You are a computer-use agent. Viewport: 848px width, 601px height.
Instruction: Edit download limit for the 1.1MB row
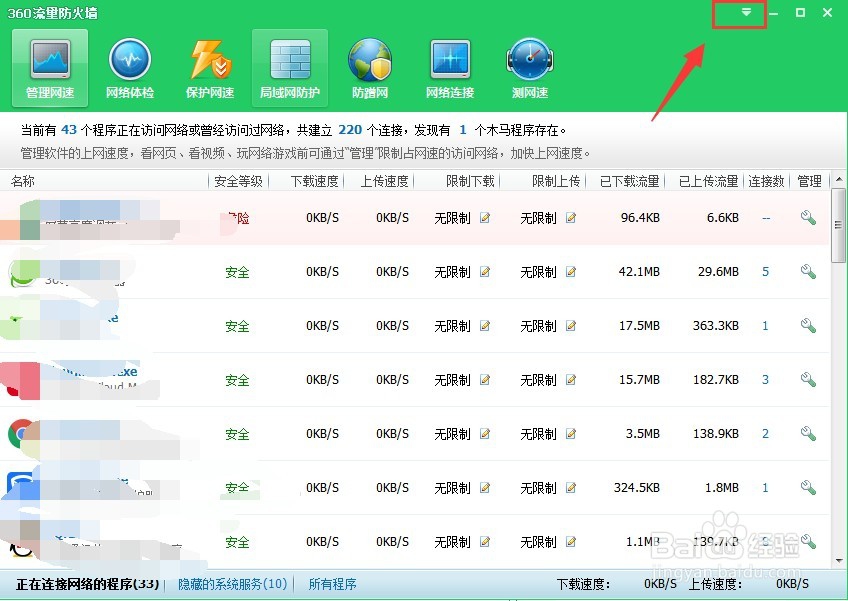coord(485,542)
